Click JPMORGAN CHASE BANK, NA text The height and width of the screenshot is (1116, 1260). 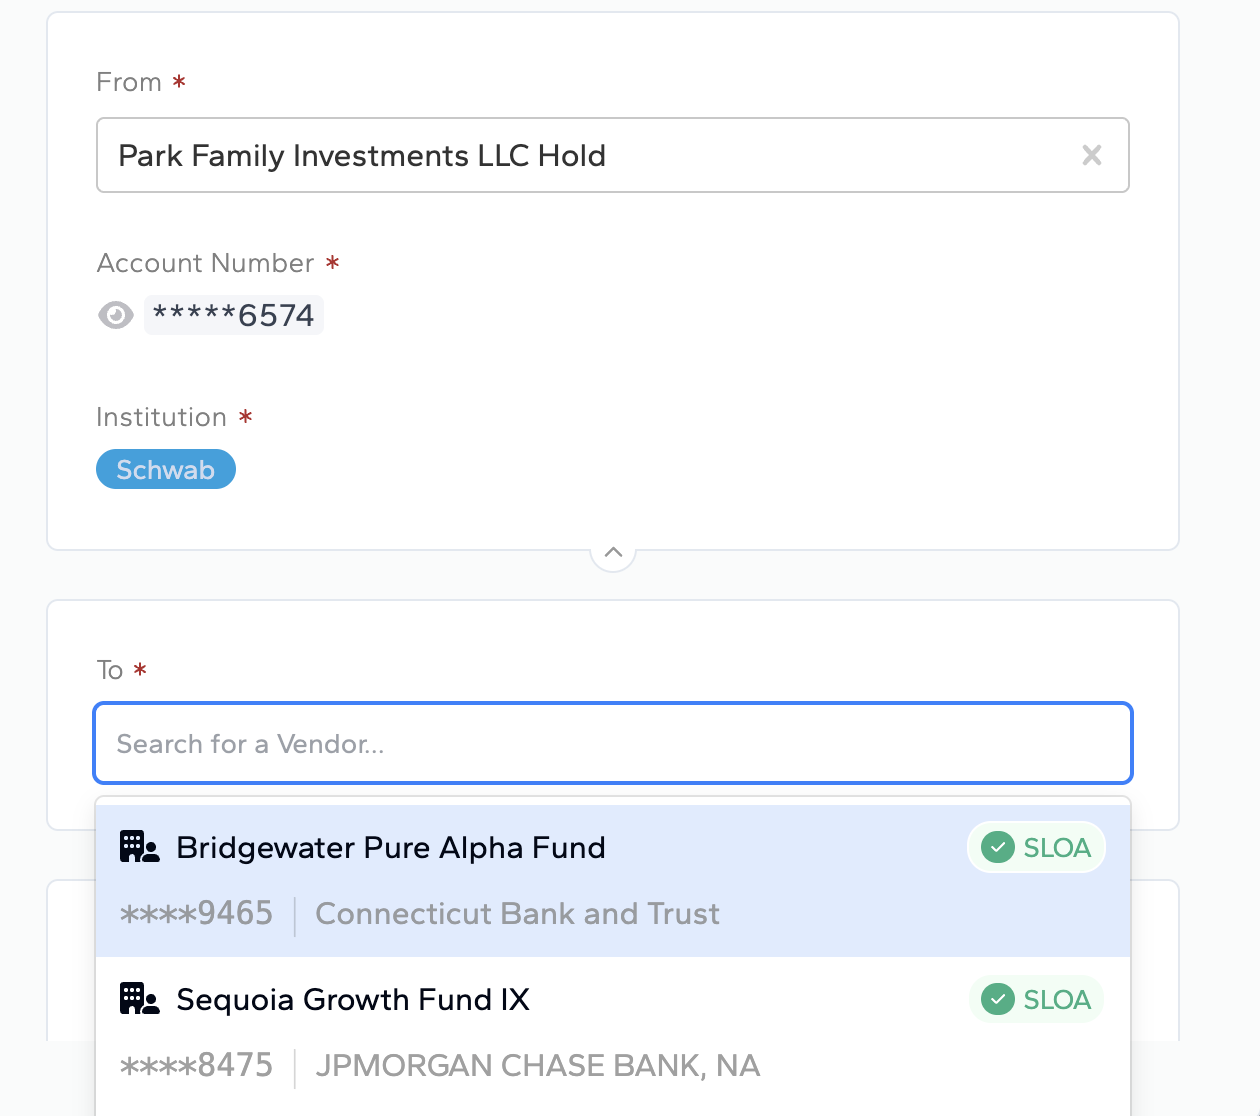click(x=537, y=1065)
